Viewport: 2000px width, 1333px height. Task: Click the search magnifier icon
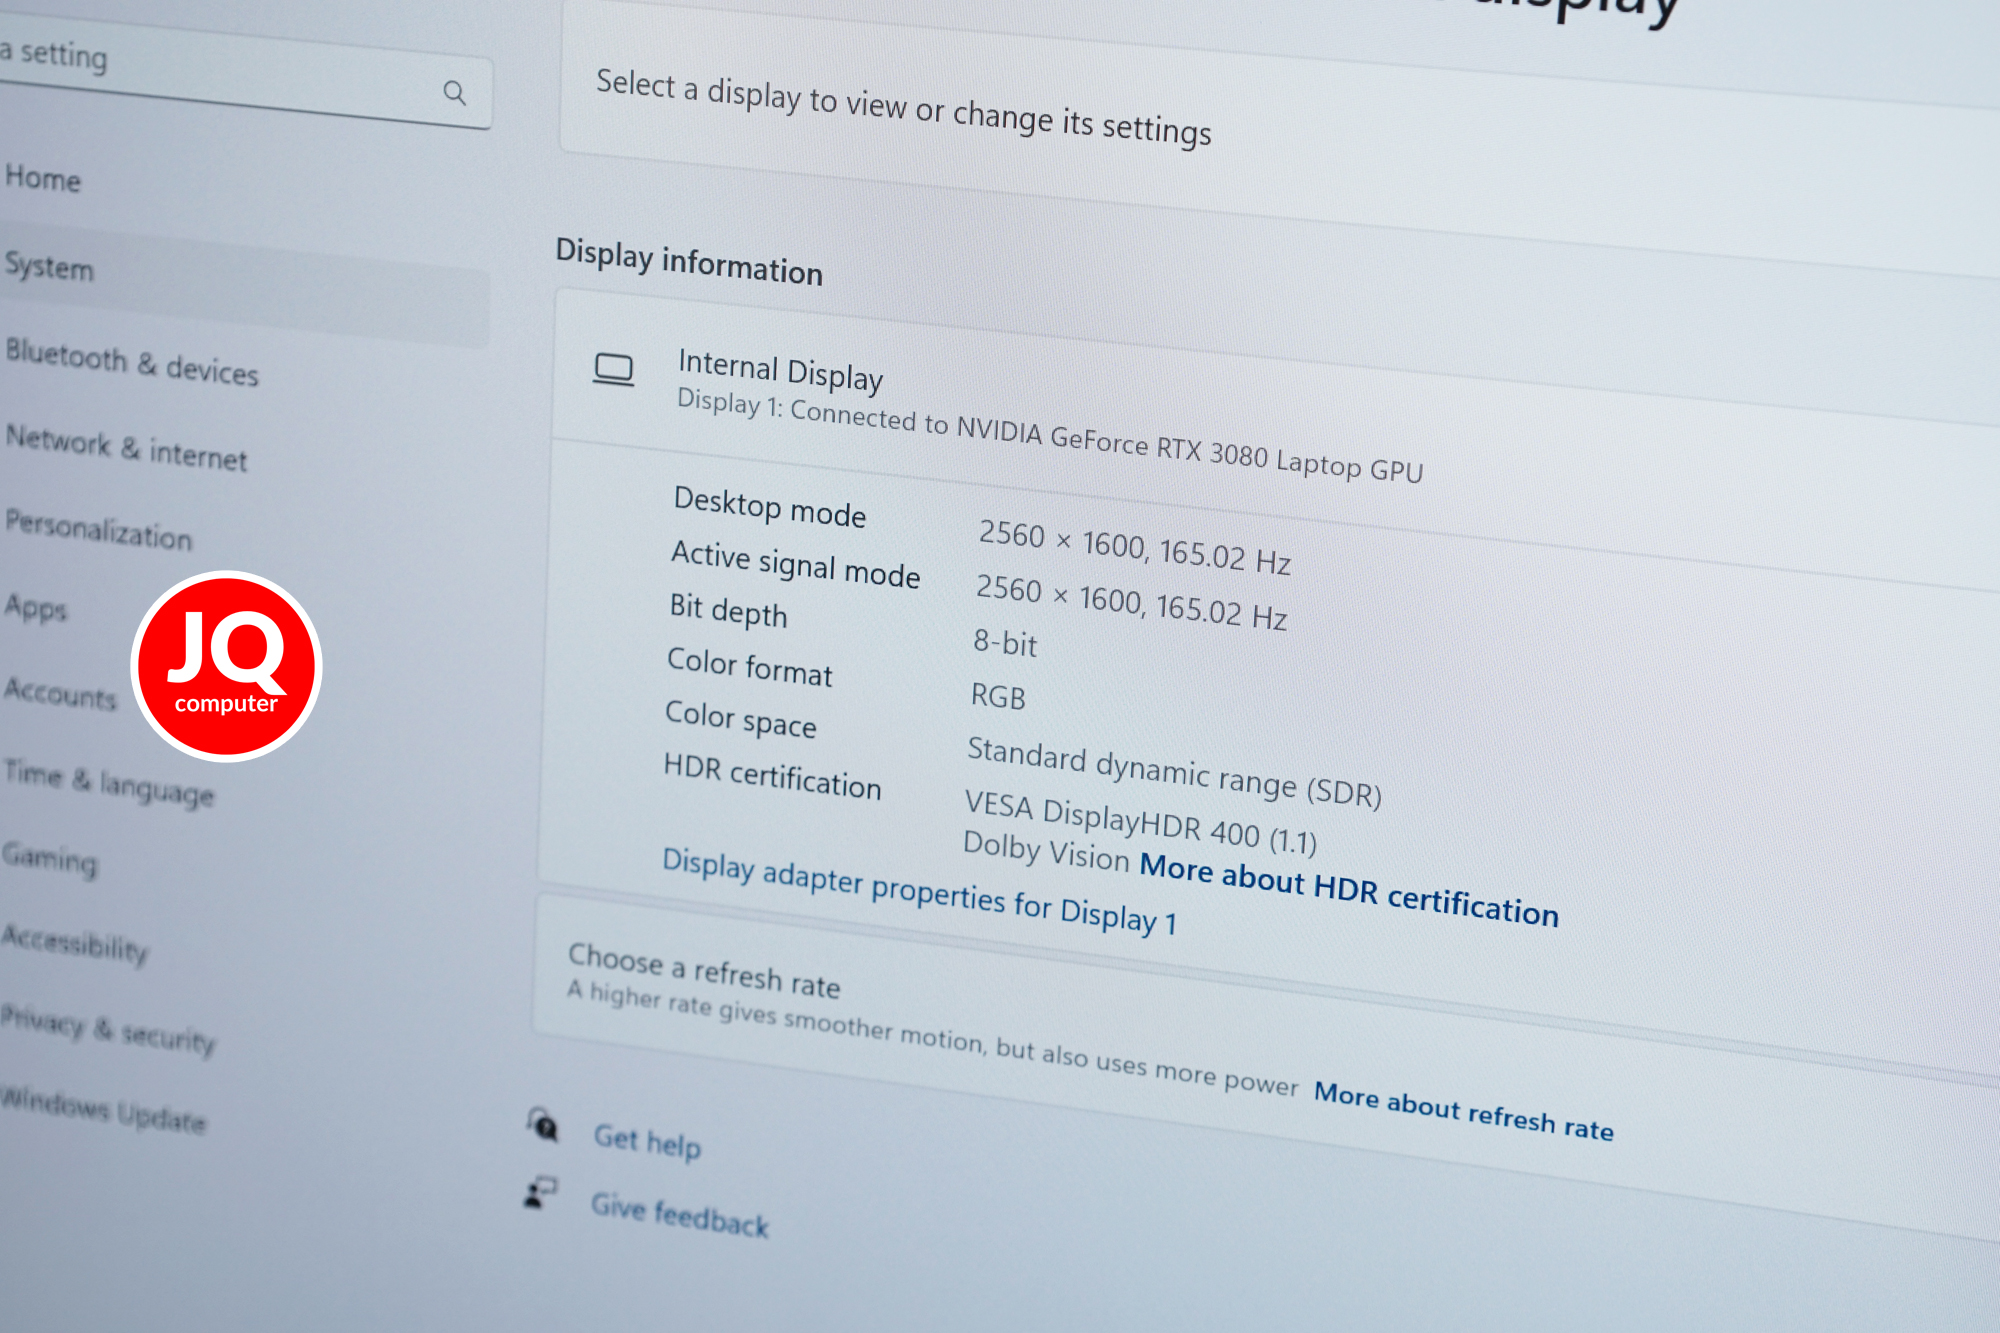point(455,93)
